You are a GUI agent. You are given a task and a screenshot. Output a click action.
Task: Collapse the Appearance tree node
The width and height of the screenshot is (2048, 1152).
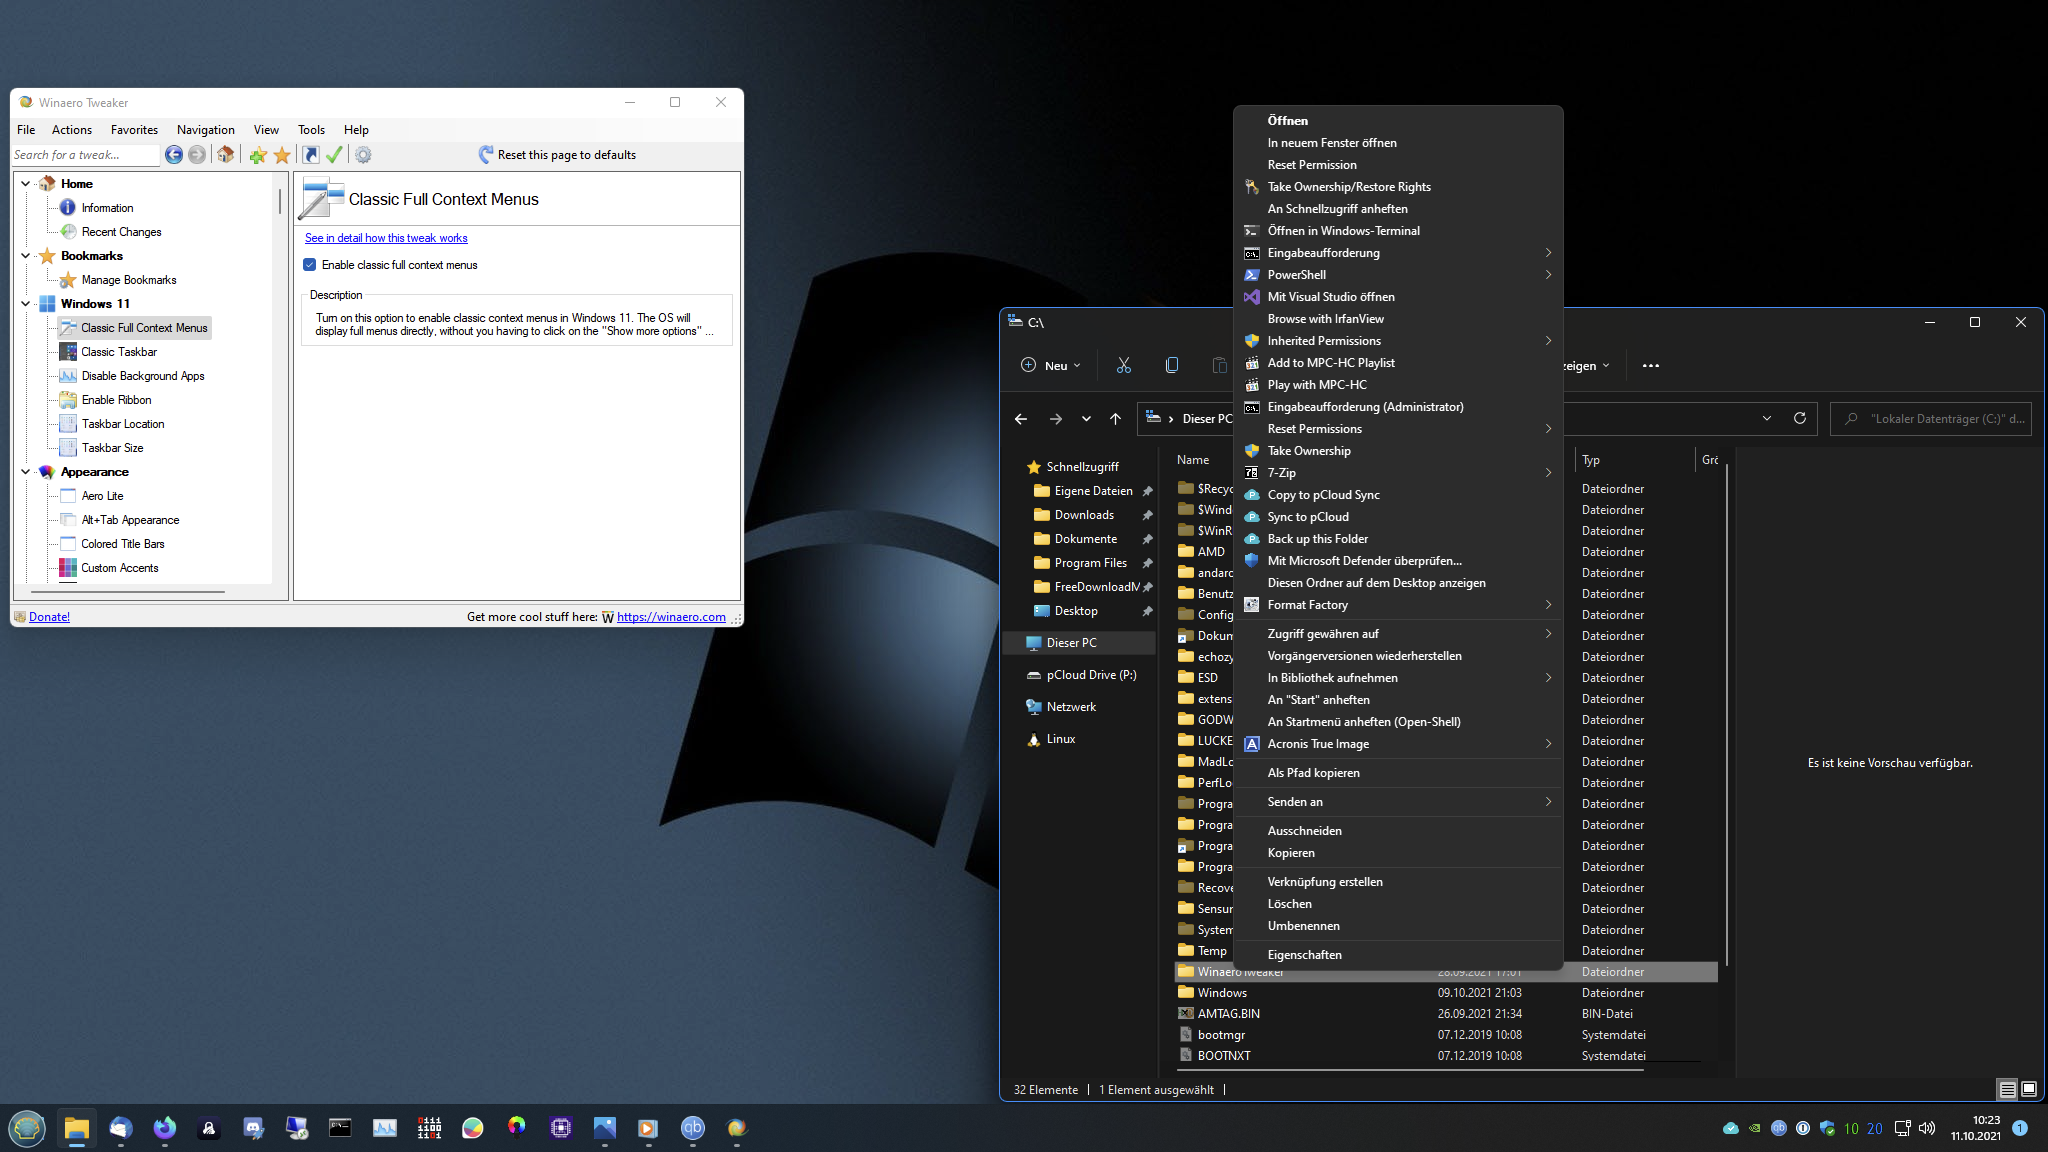[26, 472]
